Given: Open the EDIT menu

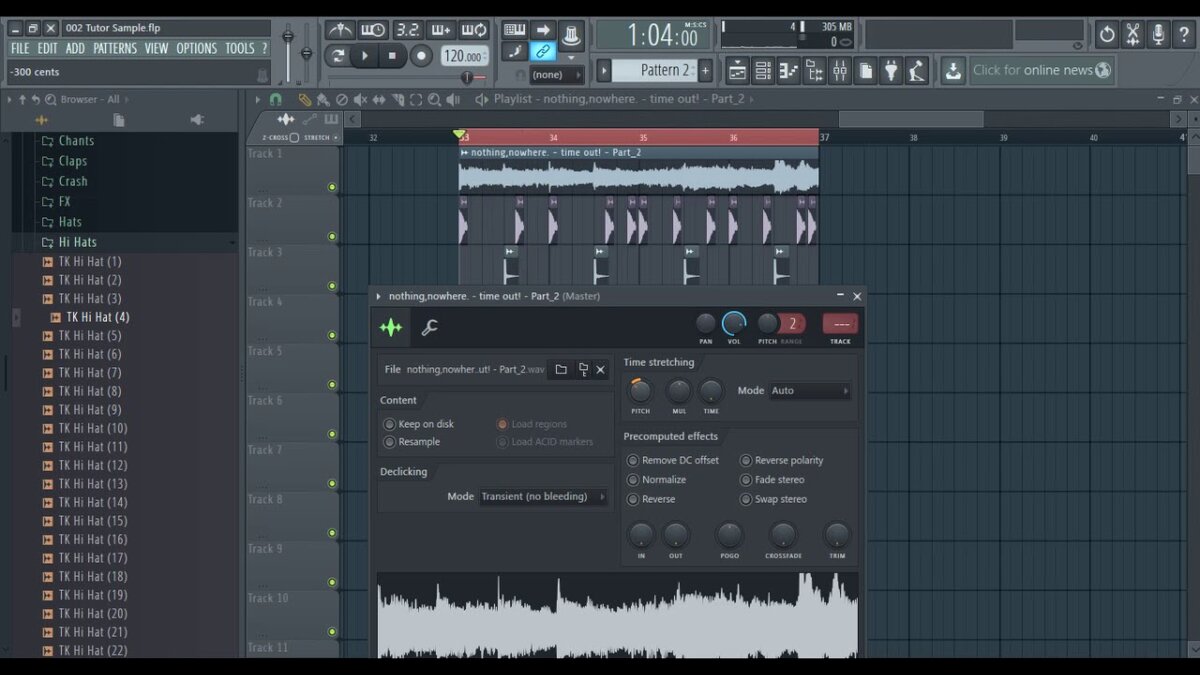Looking at the screenshot, I should tap(47, 48).
